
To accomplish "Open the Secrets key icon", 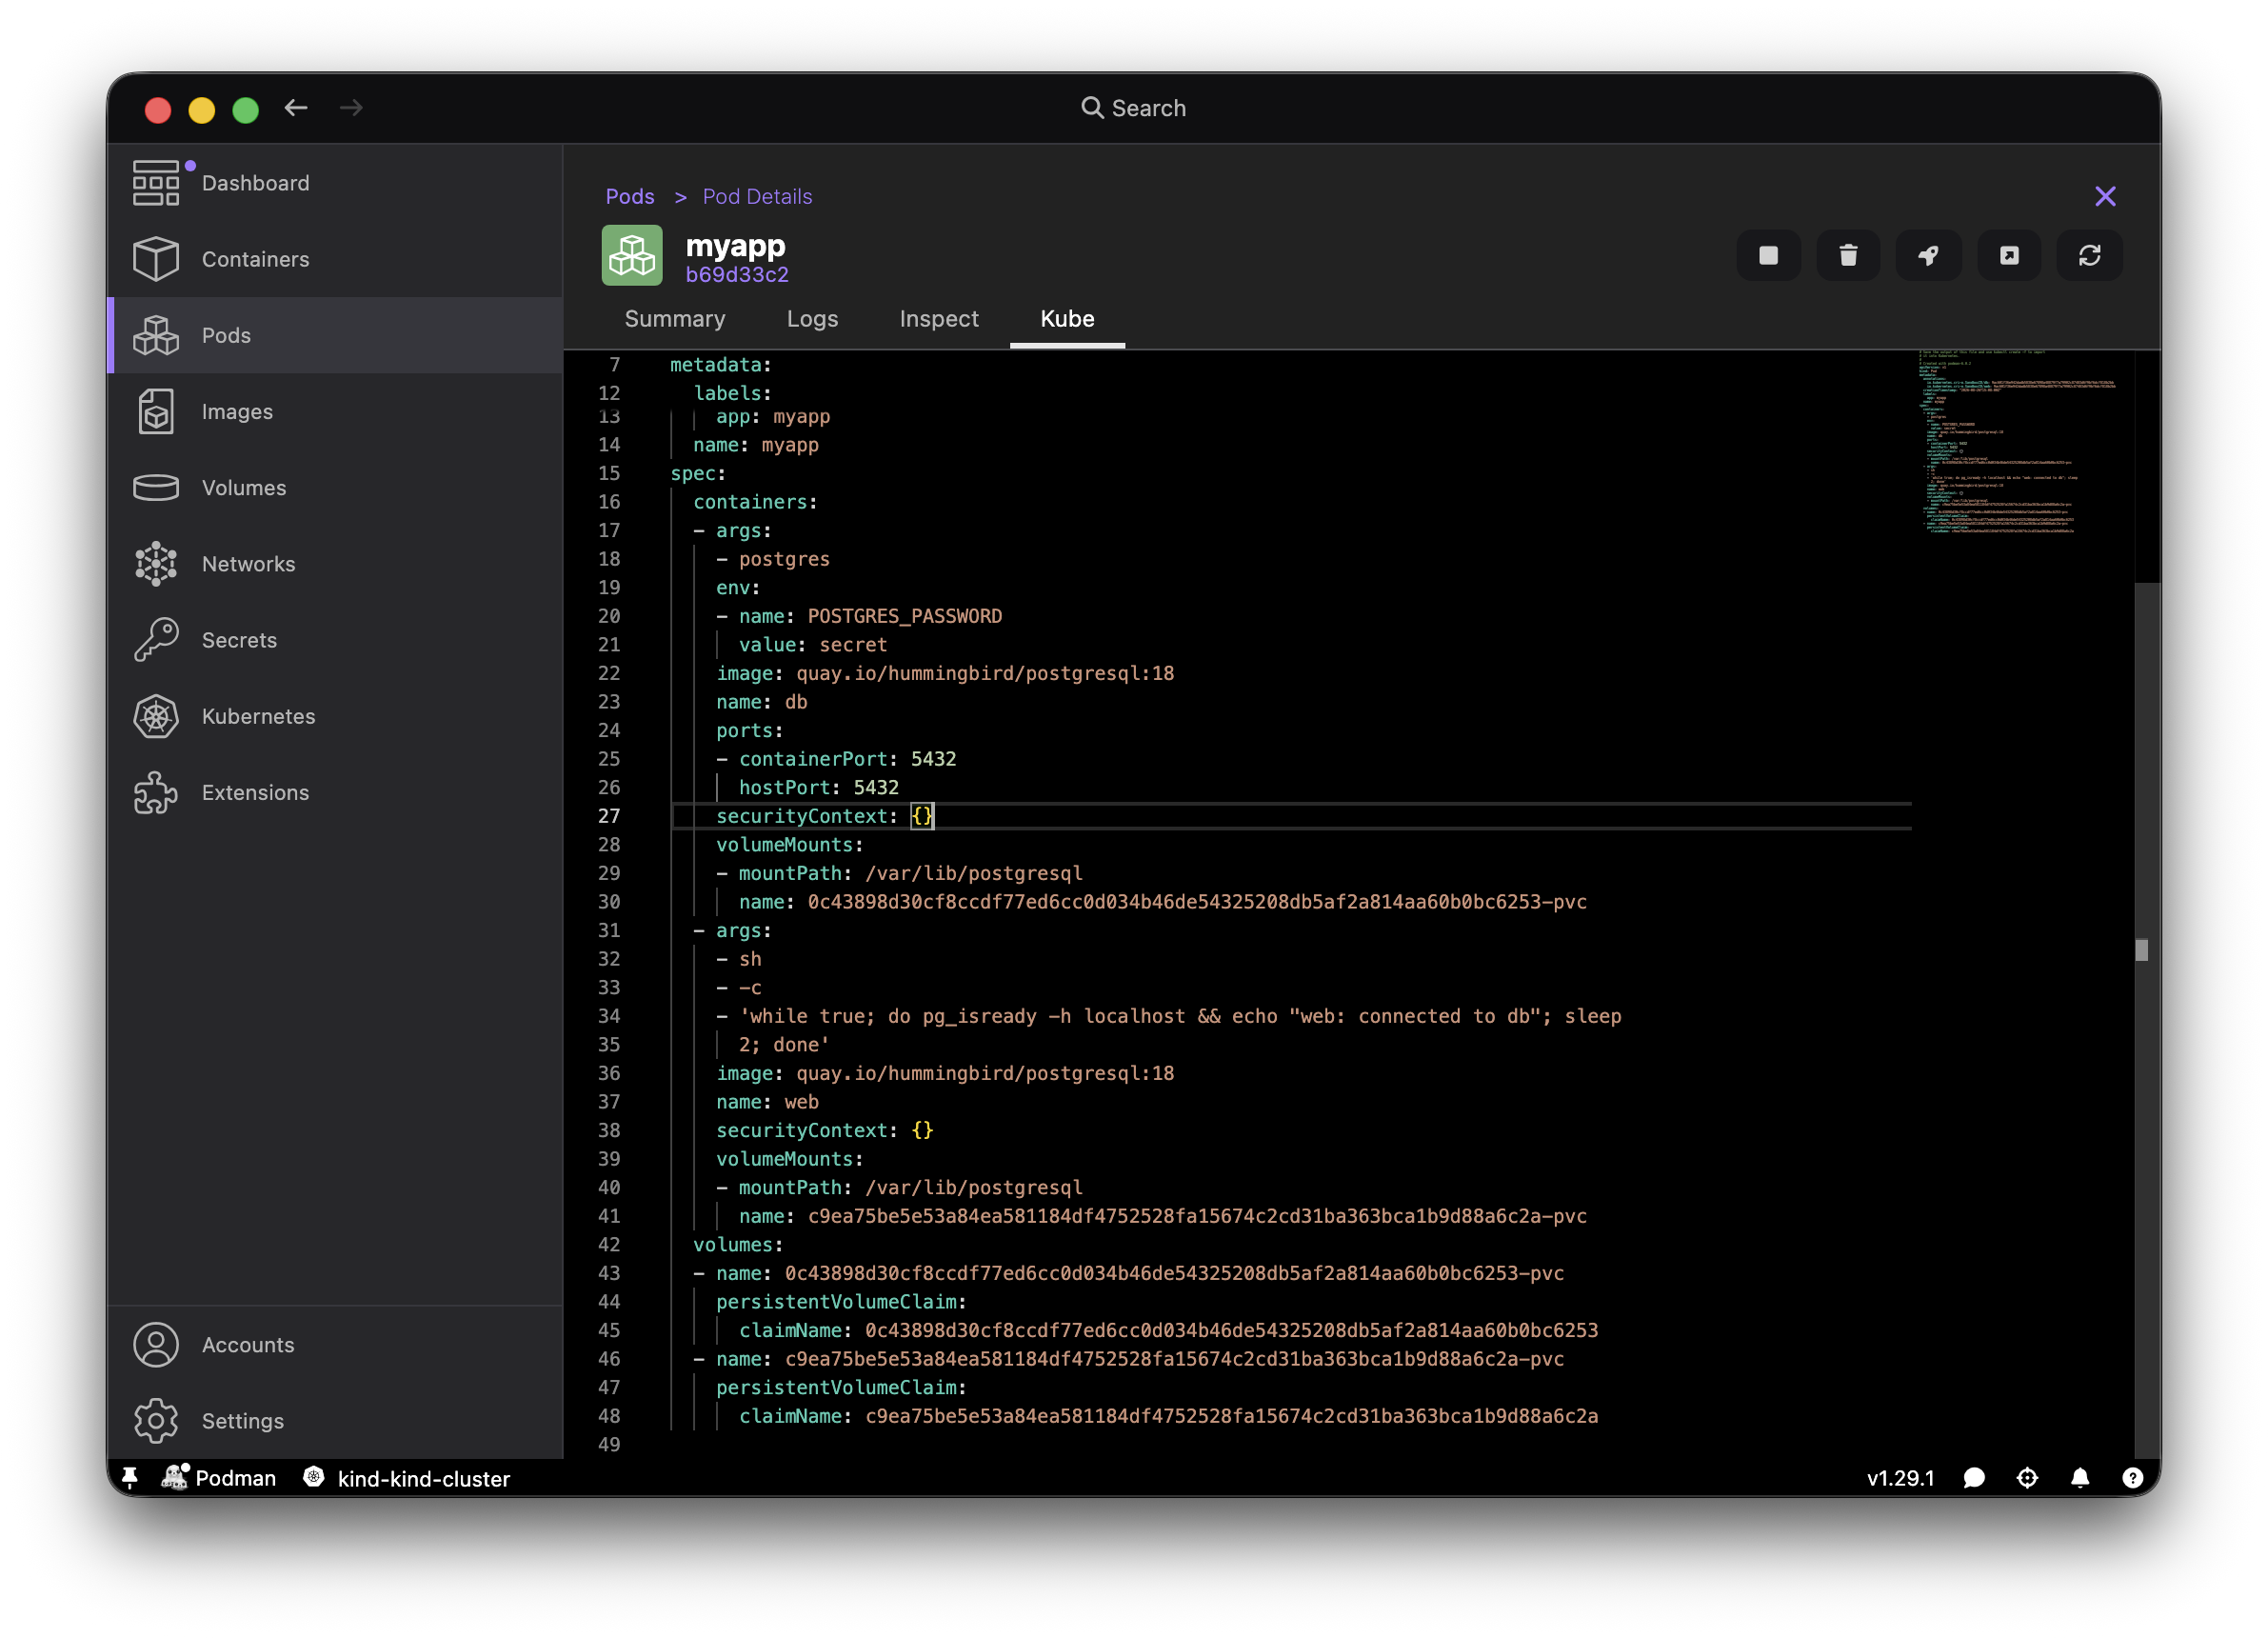I will coord(156,639).
